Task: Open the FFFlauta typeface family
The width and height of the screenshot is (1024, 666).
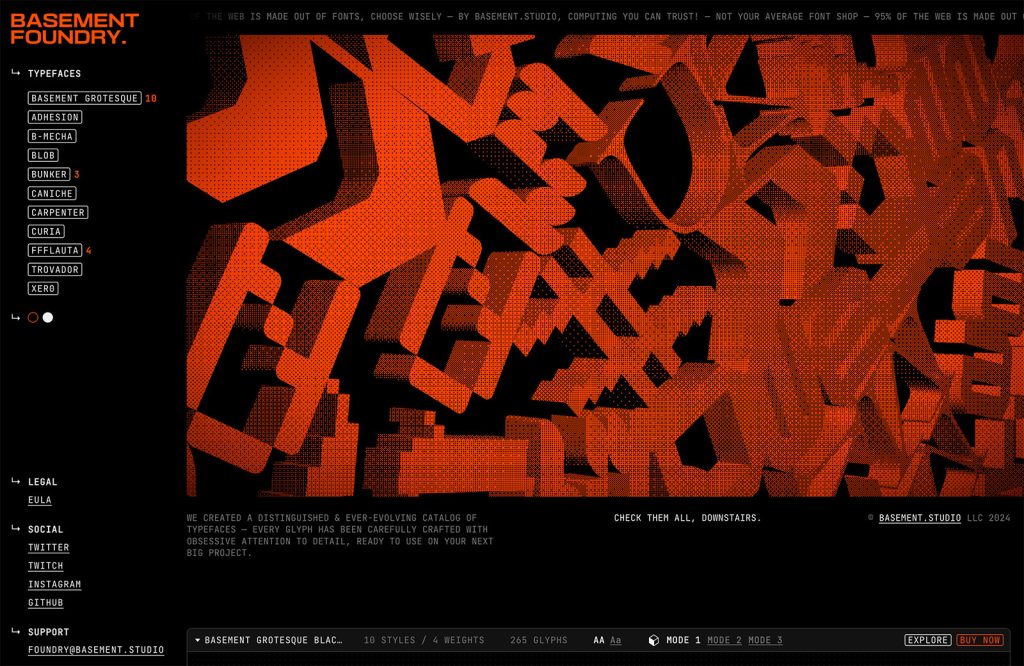Action: tap(54, 250)
